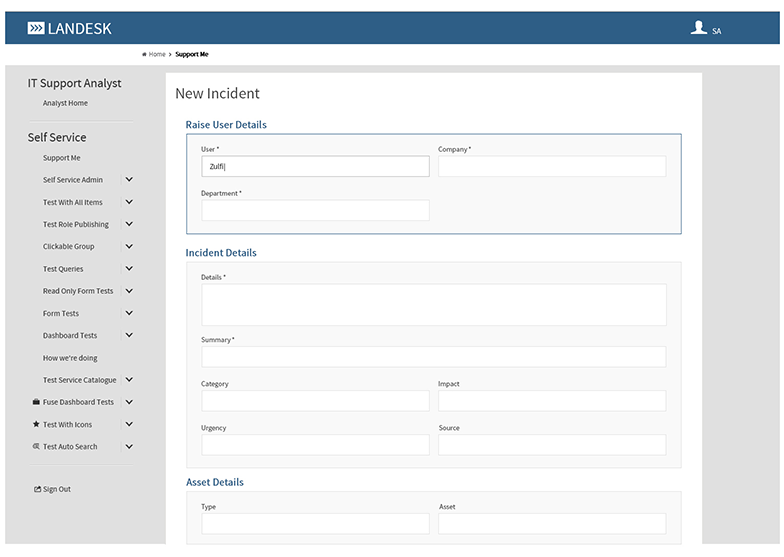Focus the incident Details text area

coord(433,304)
